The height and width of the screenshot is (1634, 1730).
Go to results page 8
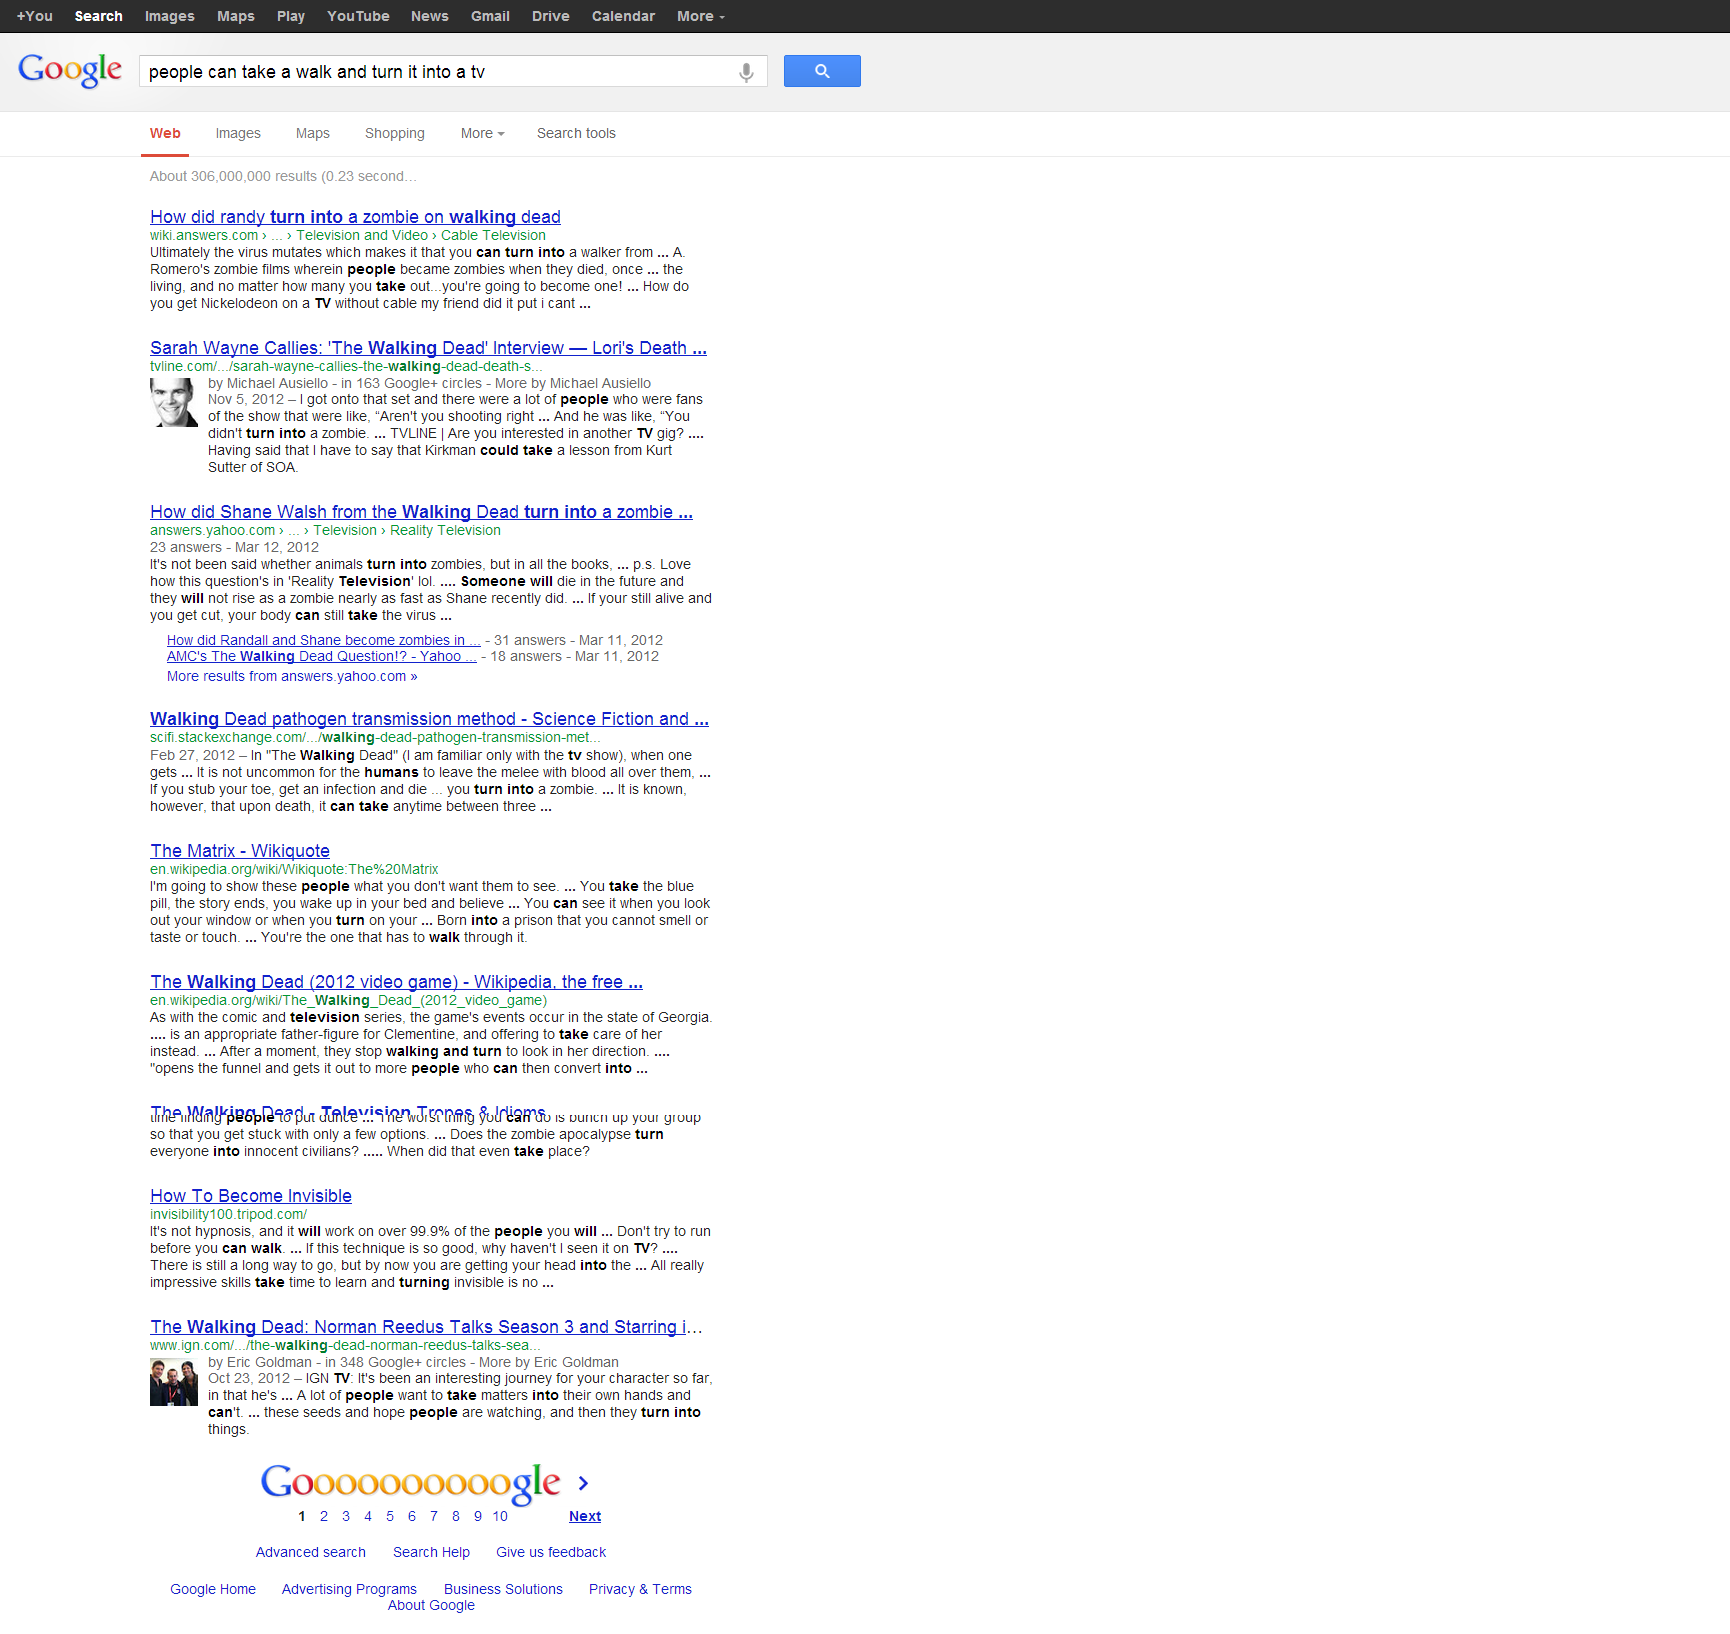[456, 1516]
